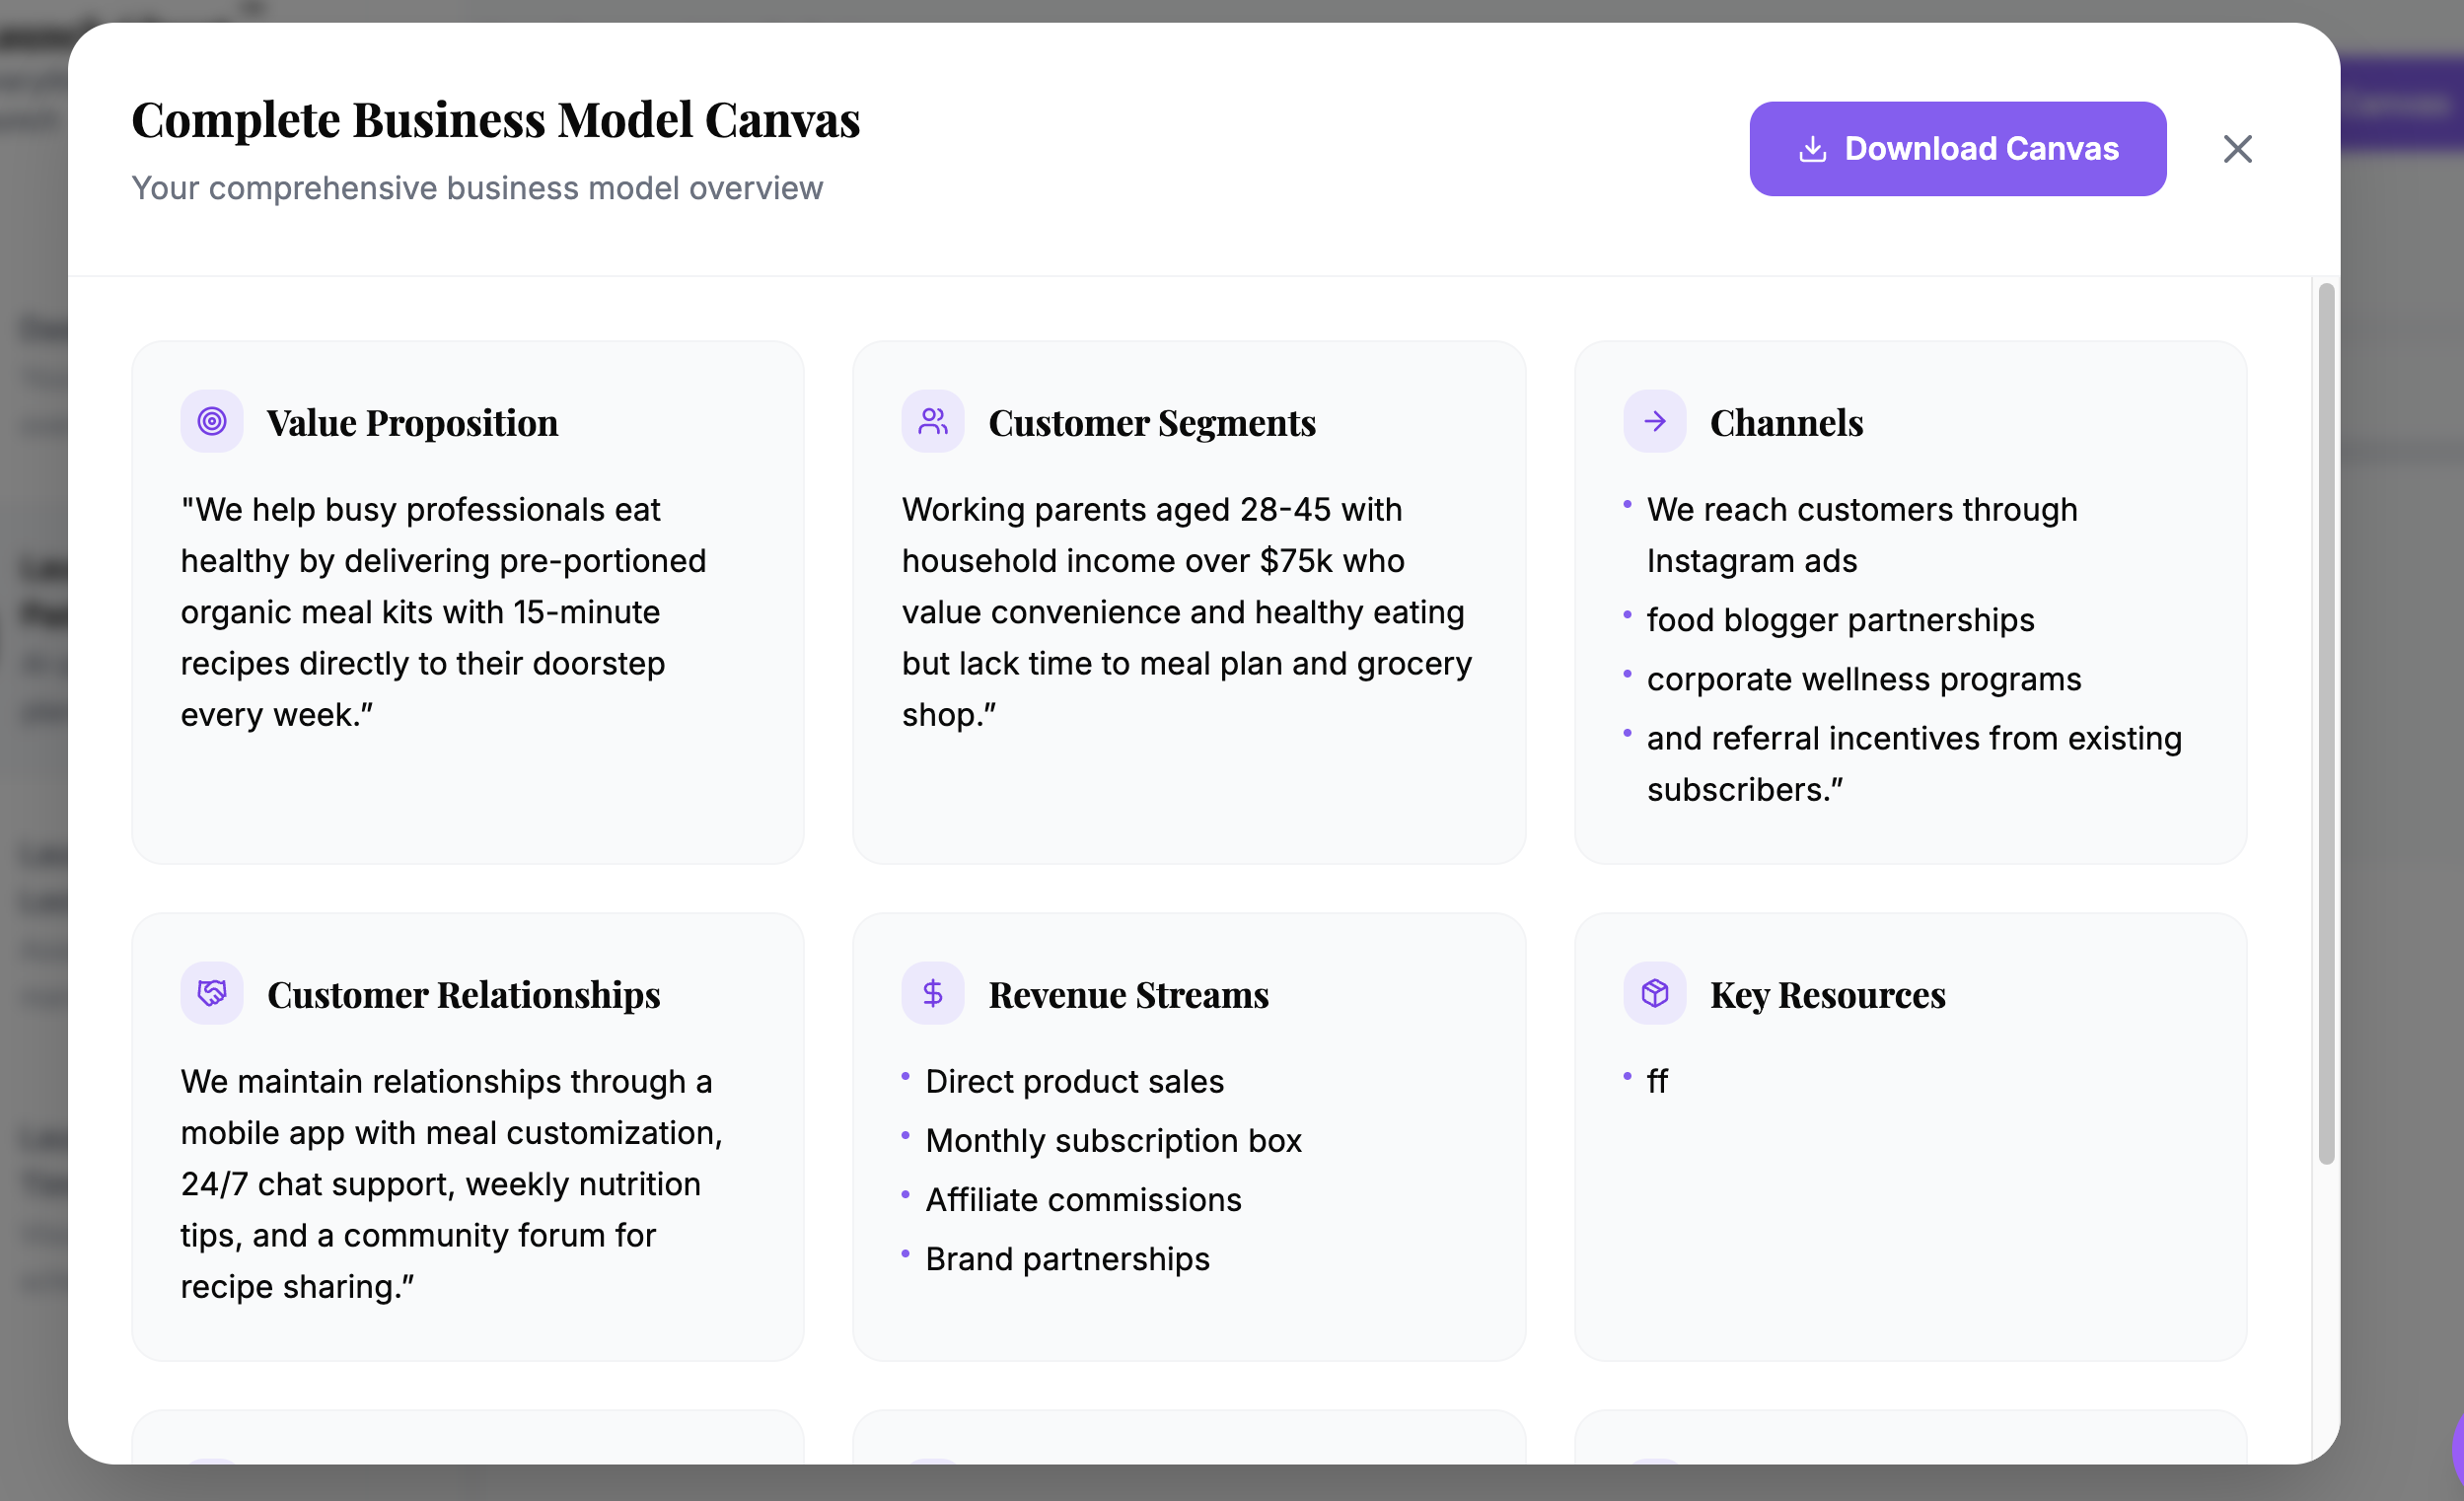Click the Revenue Streams dollar icon

coord(932,993)
